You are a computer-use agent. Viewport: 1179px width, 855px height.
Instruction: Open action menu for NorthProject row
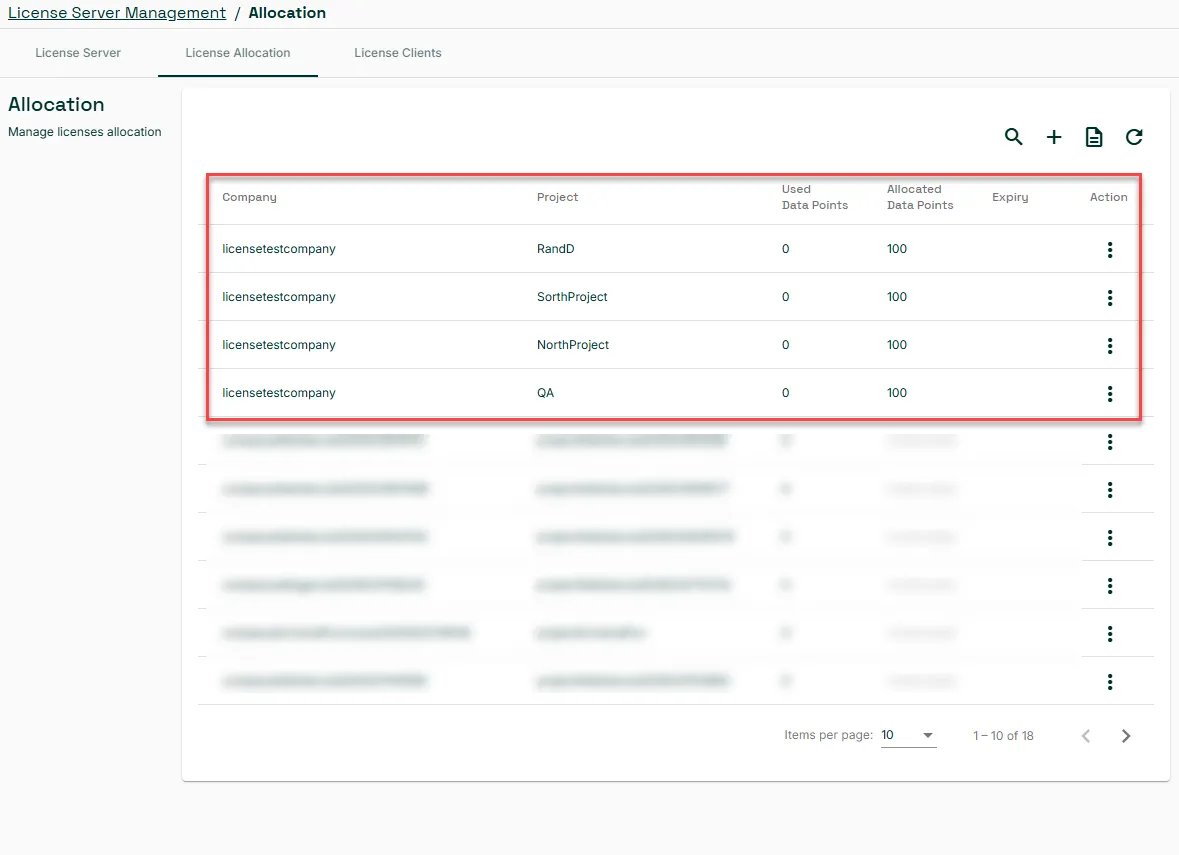click(1110, 346)
